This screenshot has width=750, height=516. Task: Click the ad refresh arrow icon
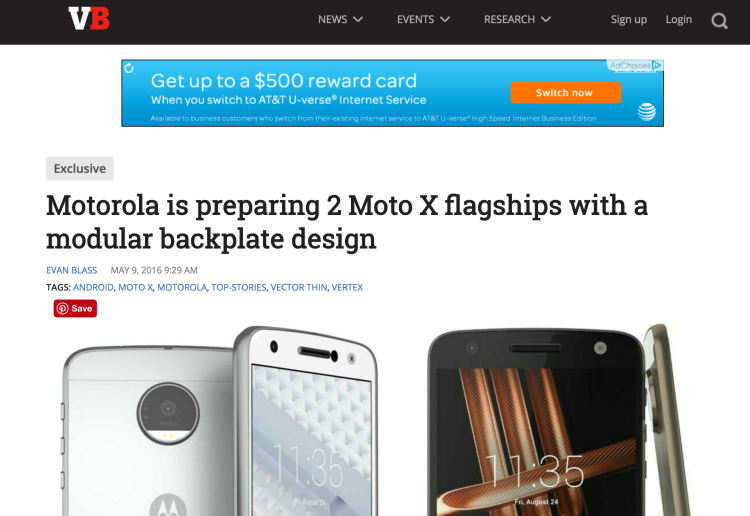[129, 68]
